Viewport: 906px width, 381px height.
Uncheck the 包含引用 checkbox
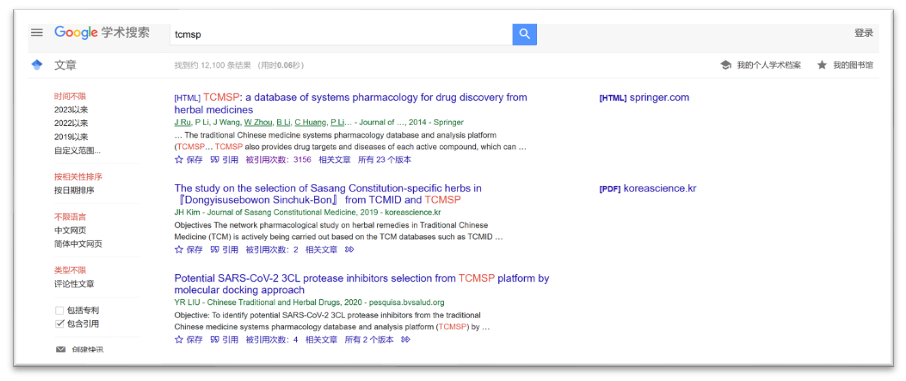point(59,324)
